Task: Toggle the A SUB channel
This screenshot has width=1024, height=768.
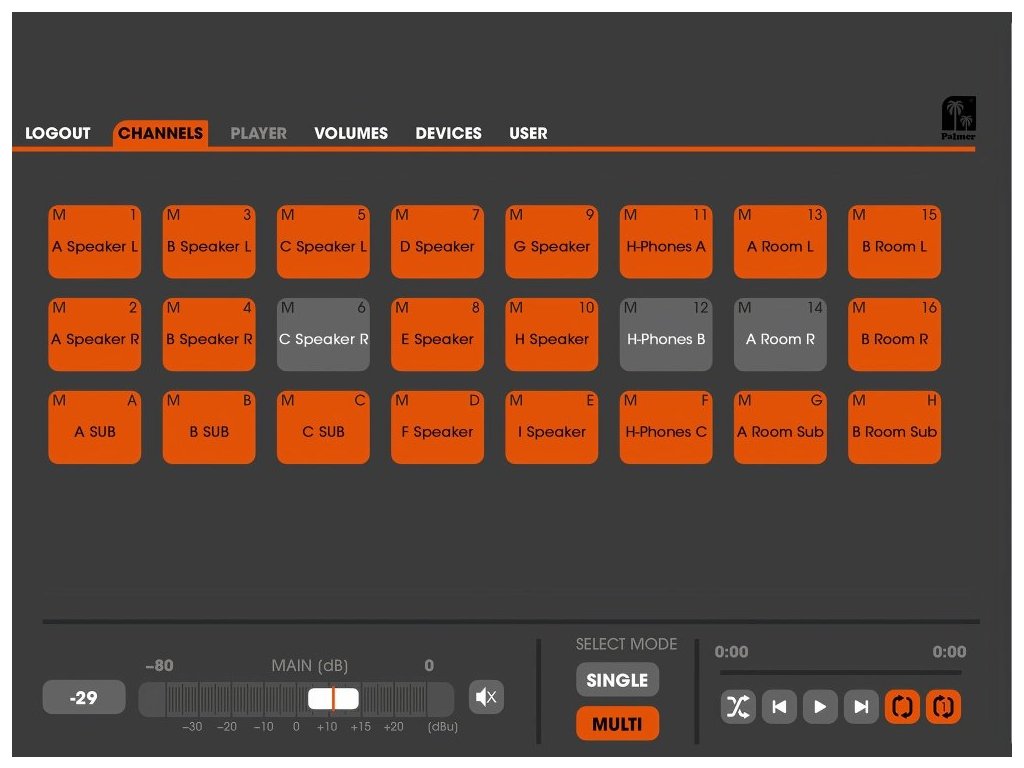Action: (x=95, y=427)
